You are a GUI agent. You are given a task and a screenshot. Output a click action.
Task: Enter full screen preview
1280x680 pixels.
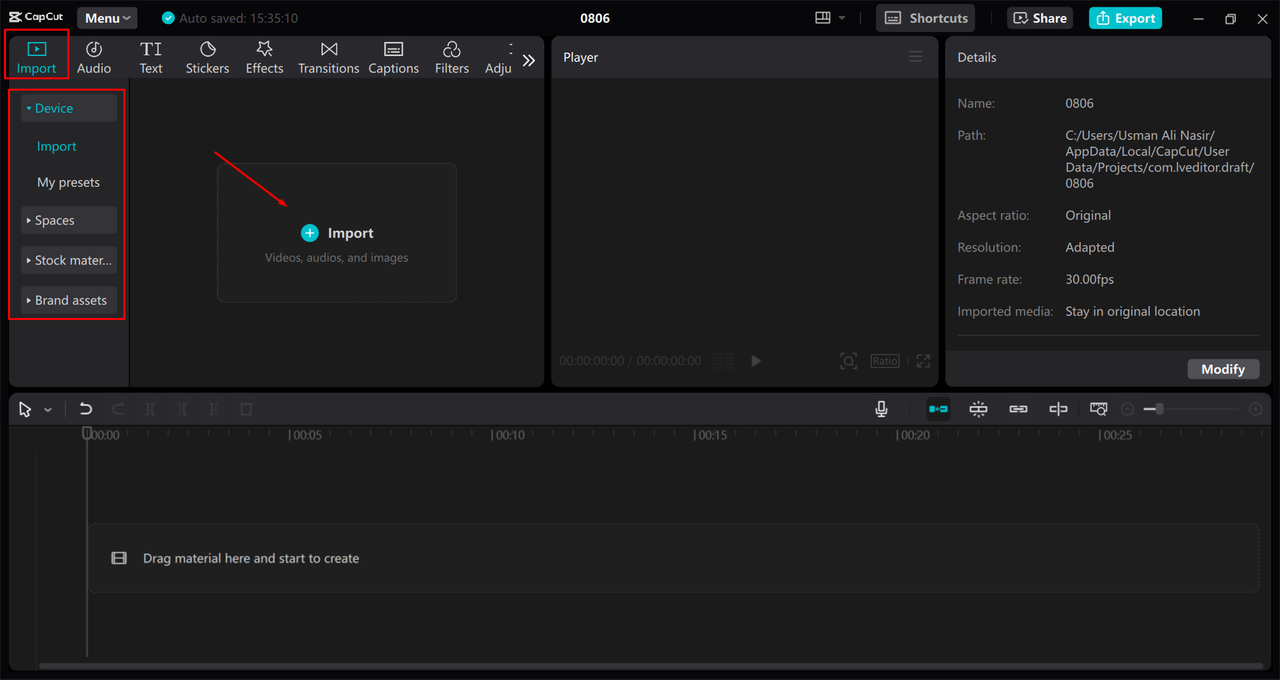(x=923, y=361)
